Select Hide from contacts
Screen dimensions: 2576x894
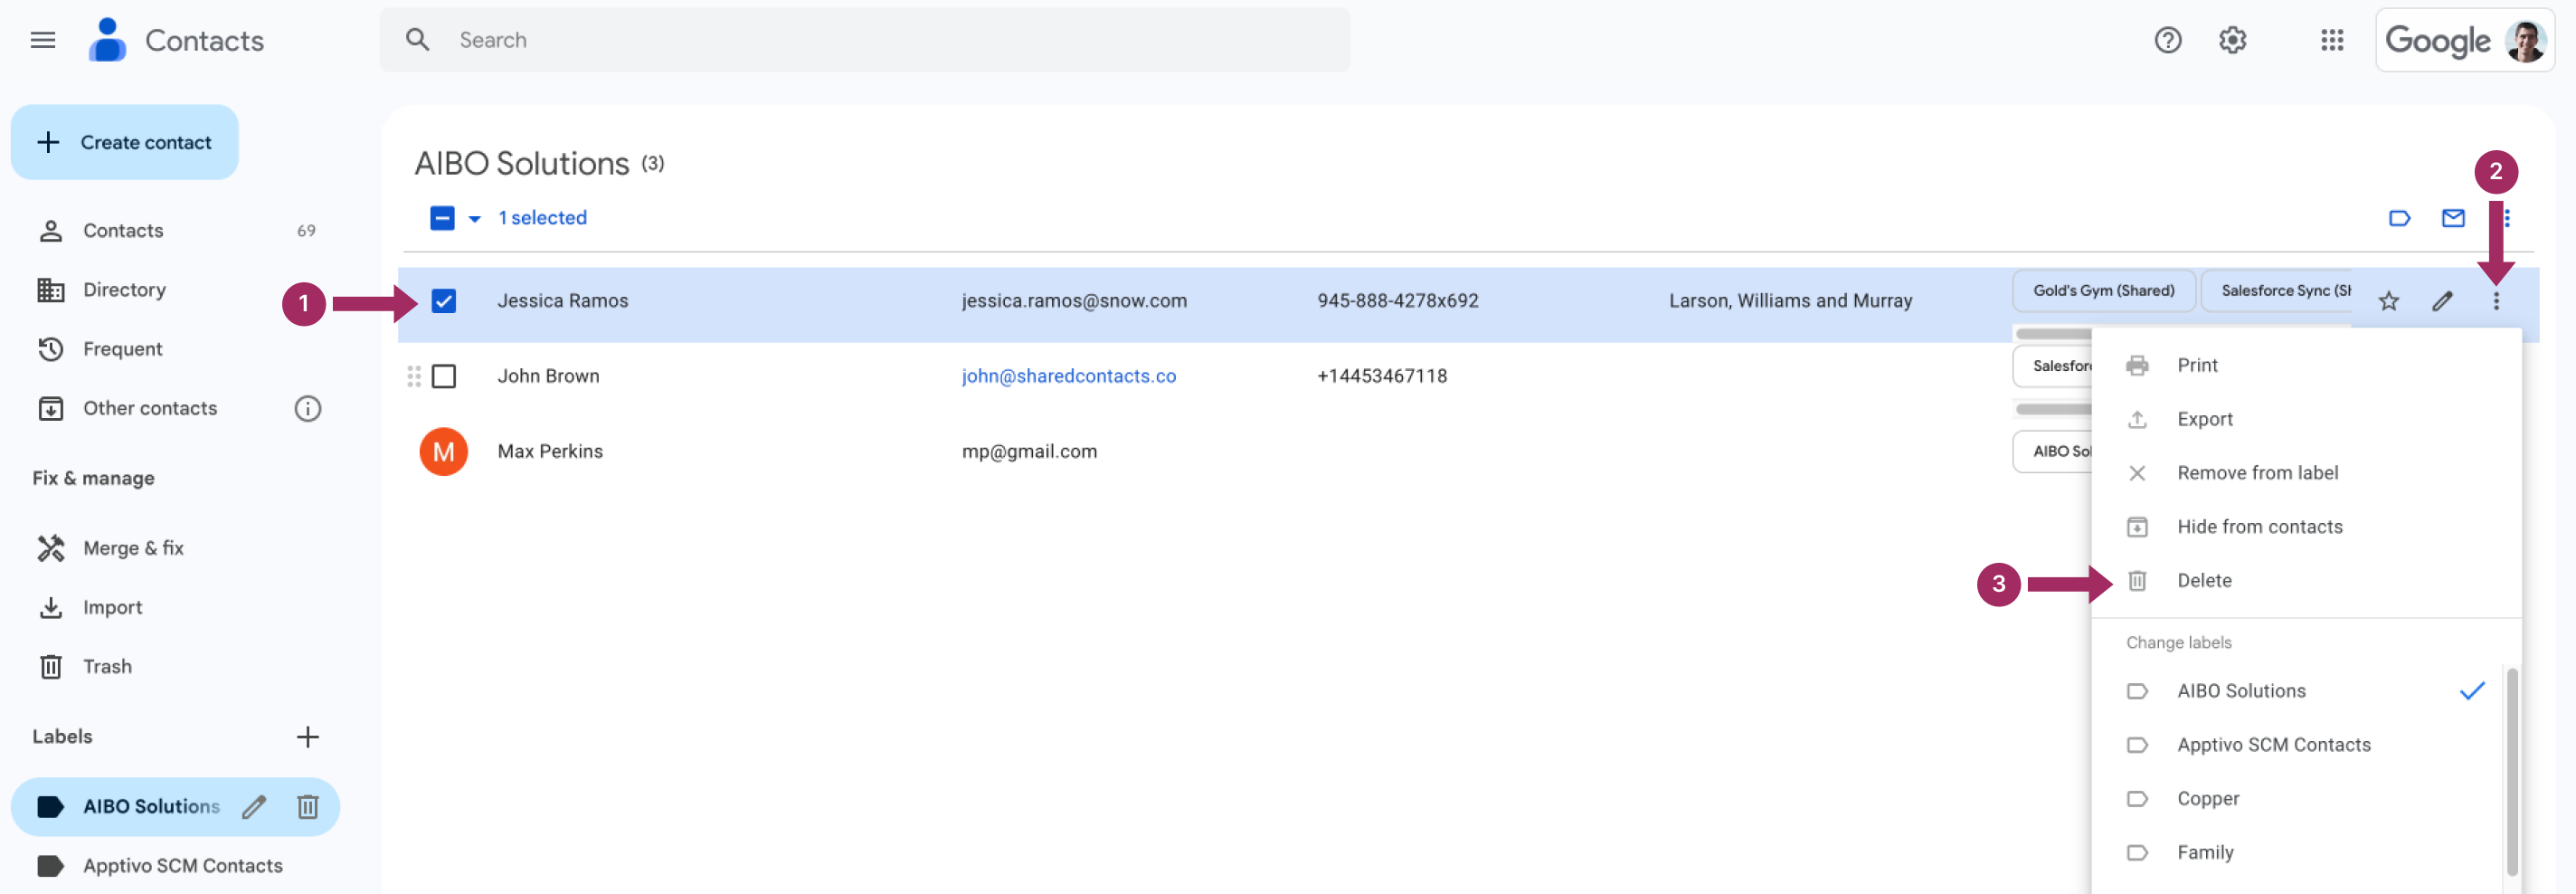tap(2305, 527)
